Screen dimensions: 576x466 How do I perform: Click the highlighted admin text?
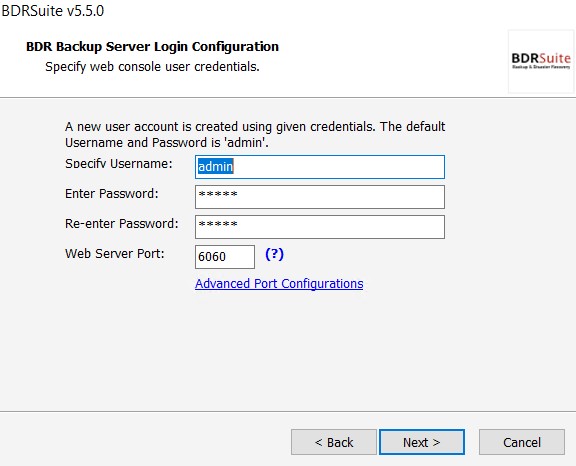click(x=216, y=167)
